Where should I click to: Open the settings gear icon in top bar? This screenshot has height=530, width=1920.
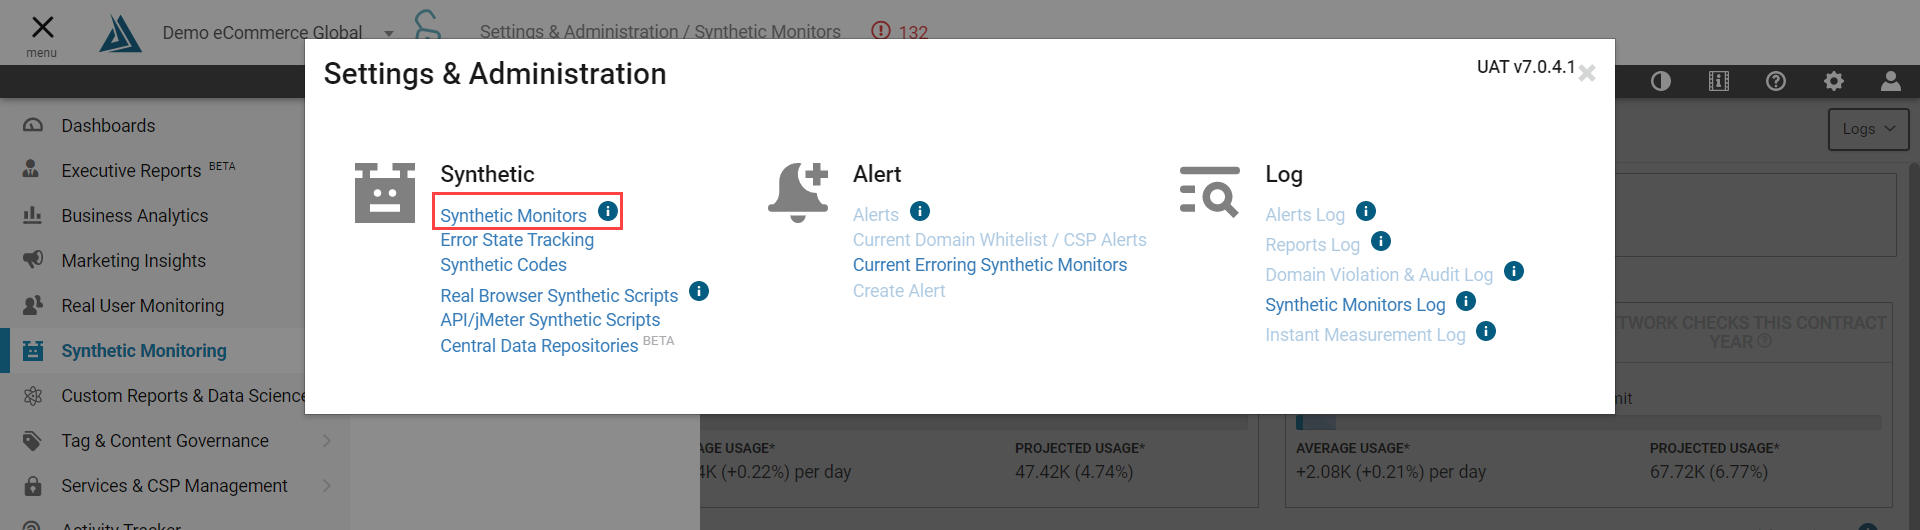click(x=1834, y=81)
